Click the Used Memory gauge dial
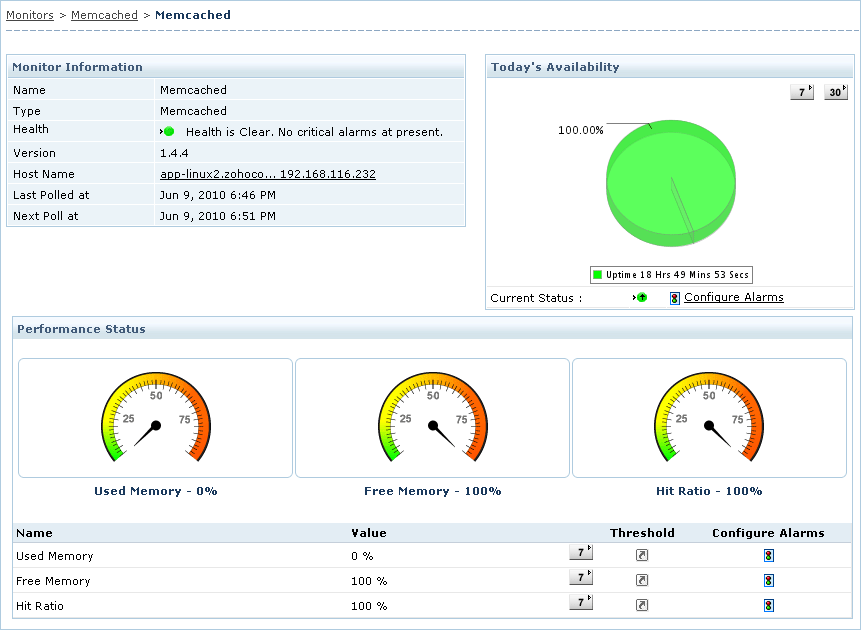The width and height of the screenshot is (861, 630). [156, 417]
